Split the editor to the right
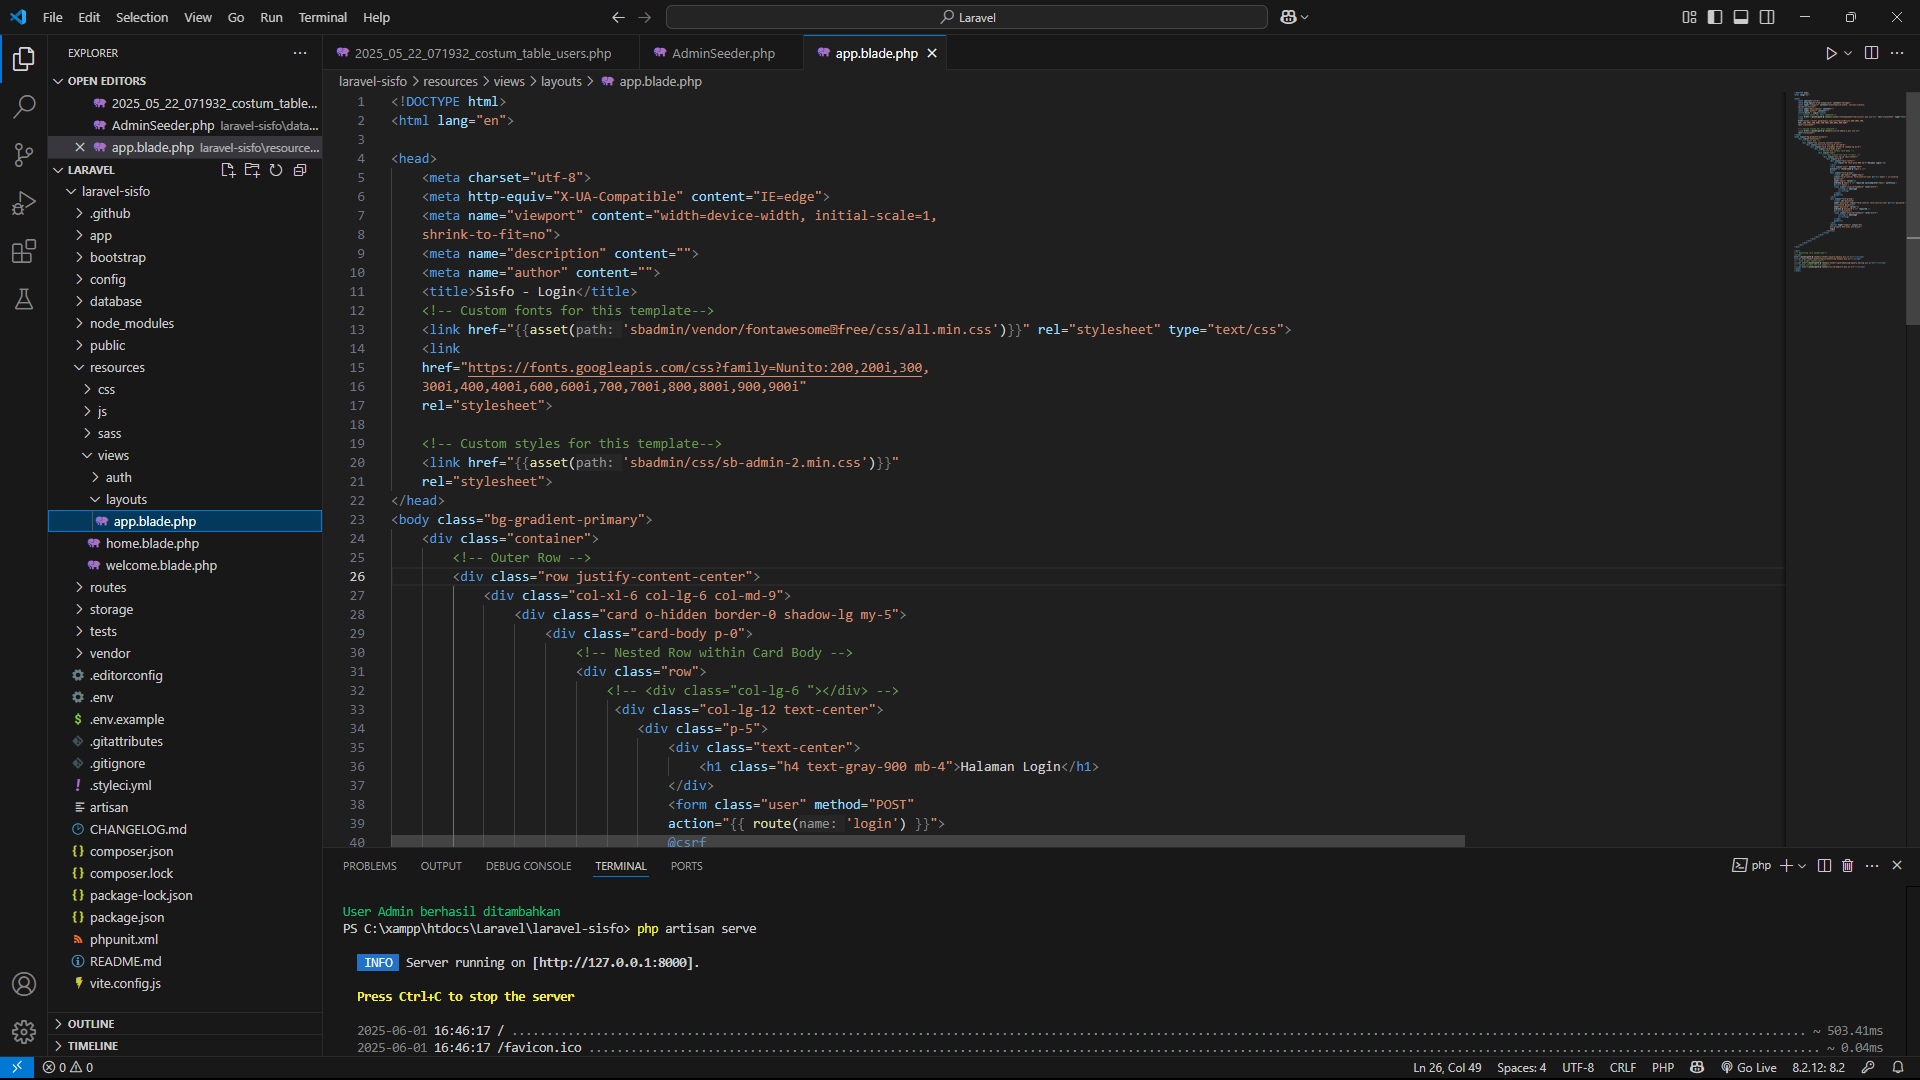 tap(1871, 53)
